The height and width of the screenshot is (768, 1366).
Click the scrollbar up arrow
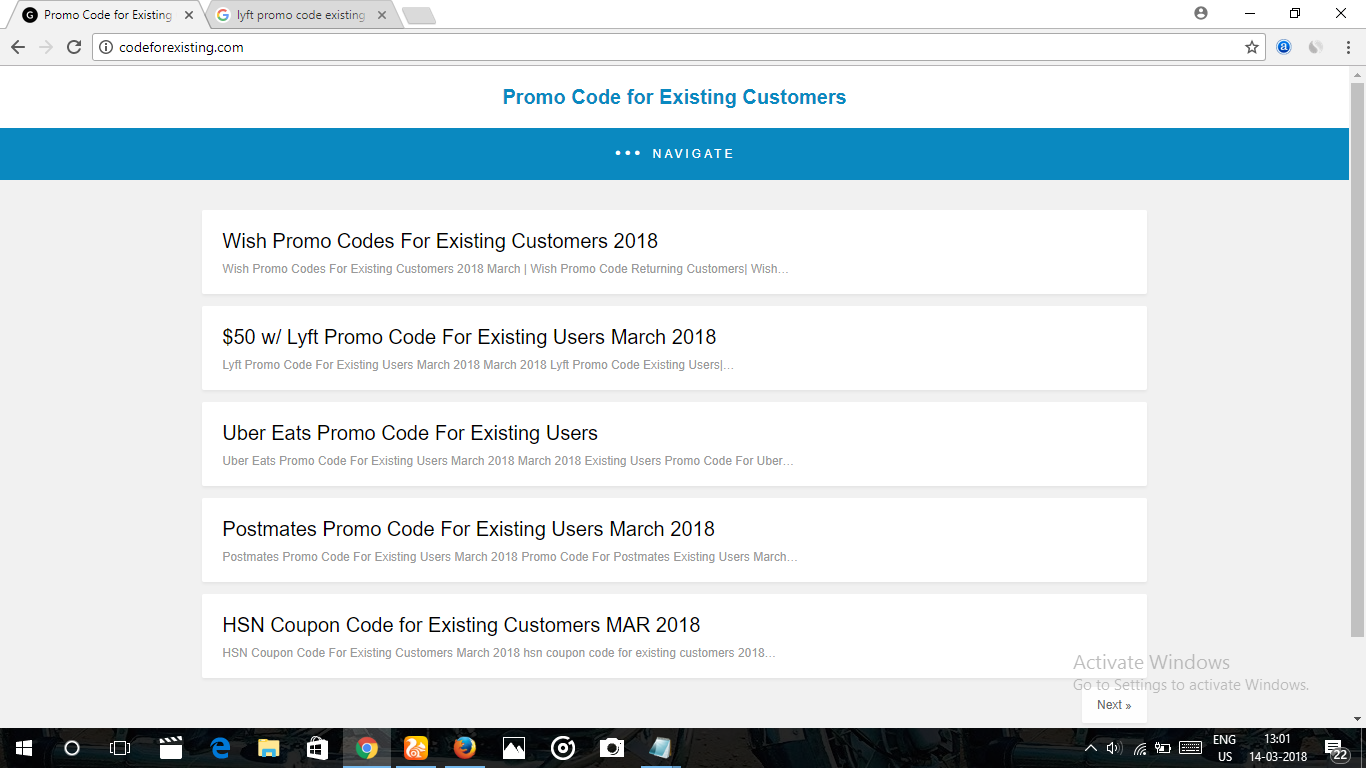(1357, 74)
